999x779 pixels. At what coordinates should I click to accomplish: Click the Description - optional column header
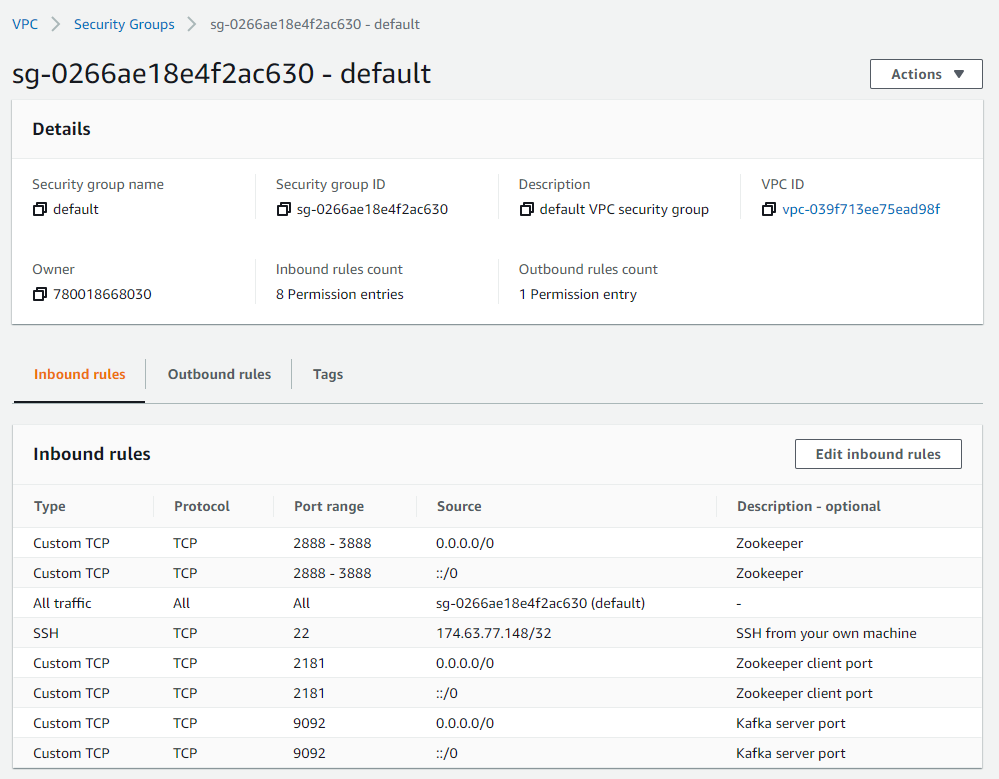(808, 507)
